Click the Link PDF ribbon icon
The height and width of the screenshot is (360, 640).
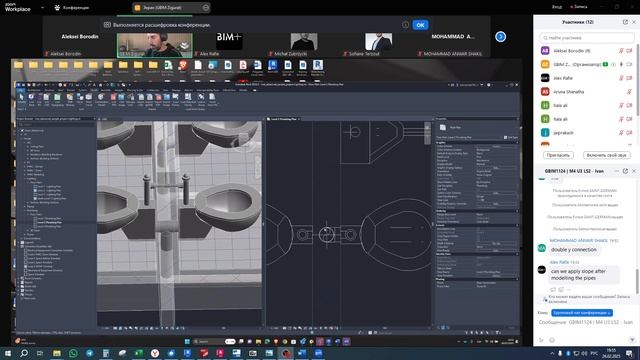(x=113, y=99)
